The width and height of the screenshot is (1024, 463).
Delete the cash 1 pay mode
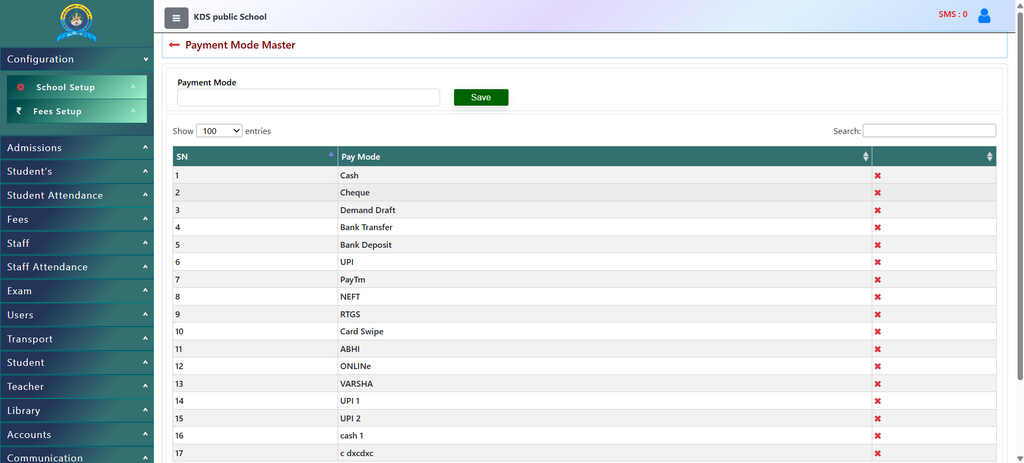tap(878, 436)
